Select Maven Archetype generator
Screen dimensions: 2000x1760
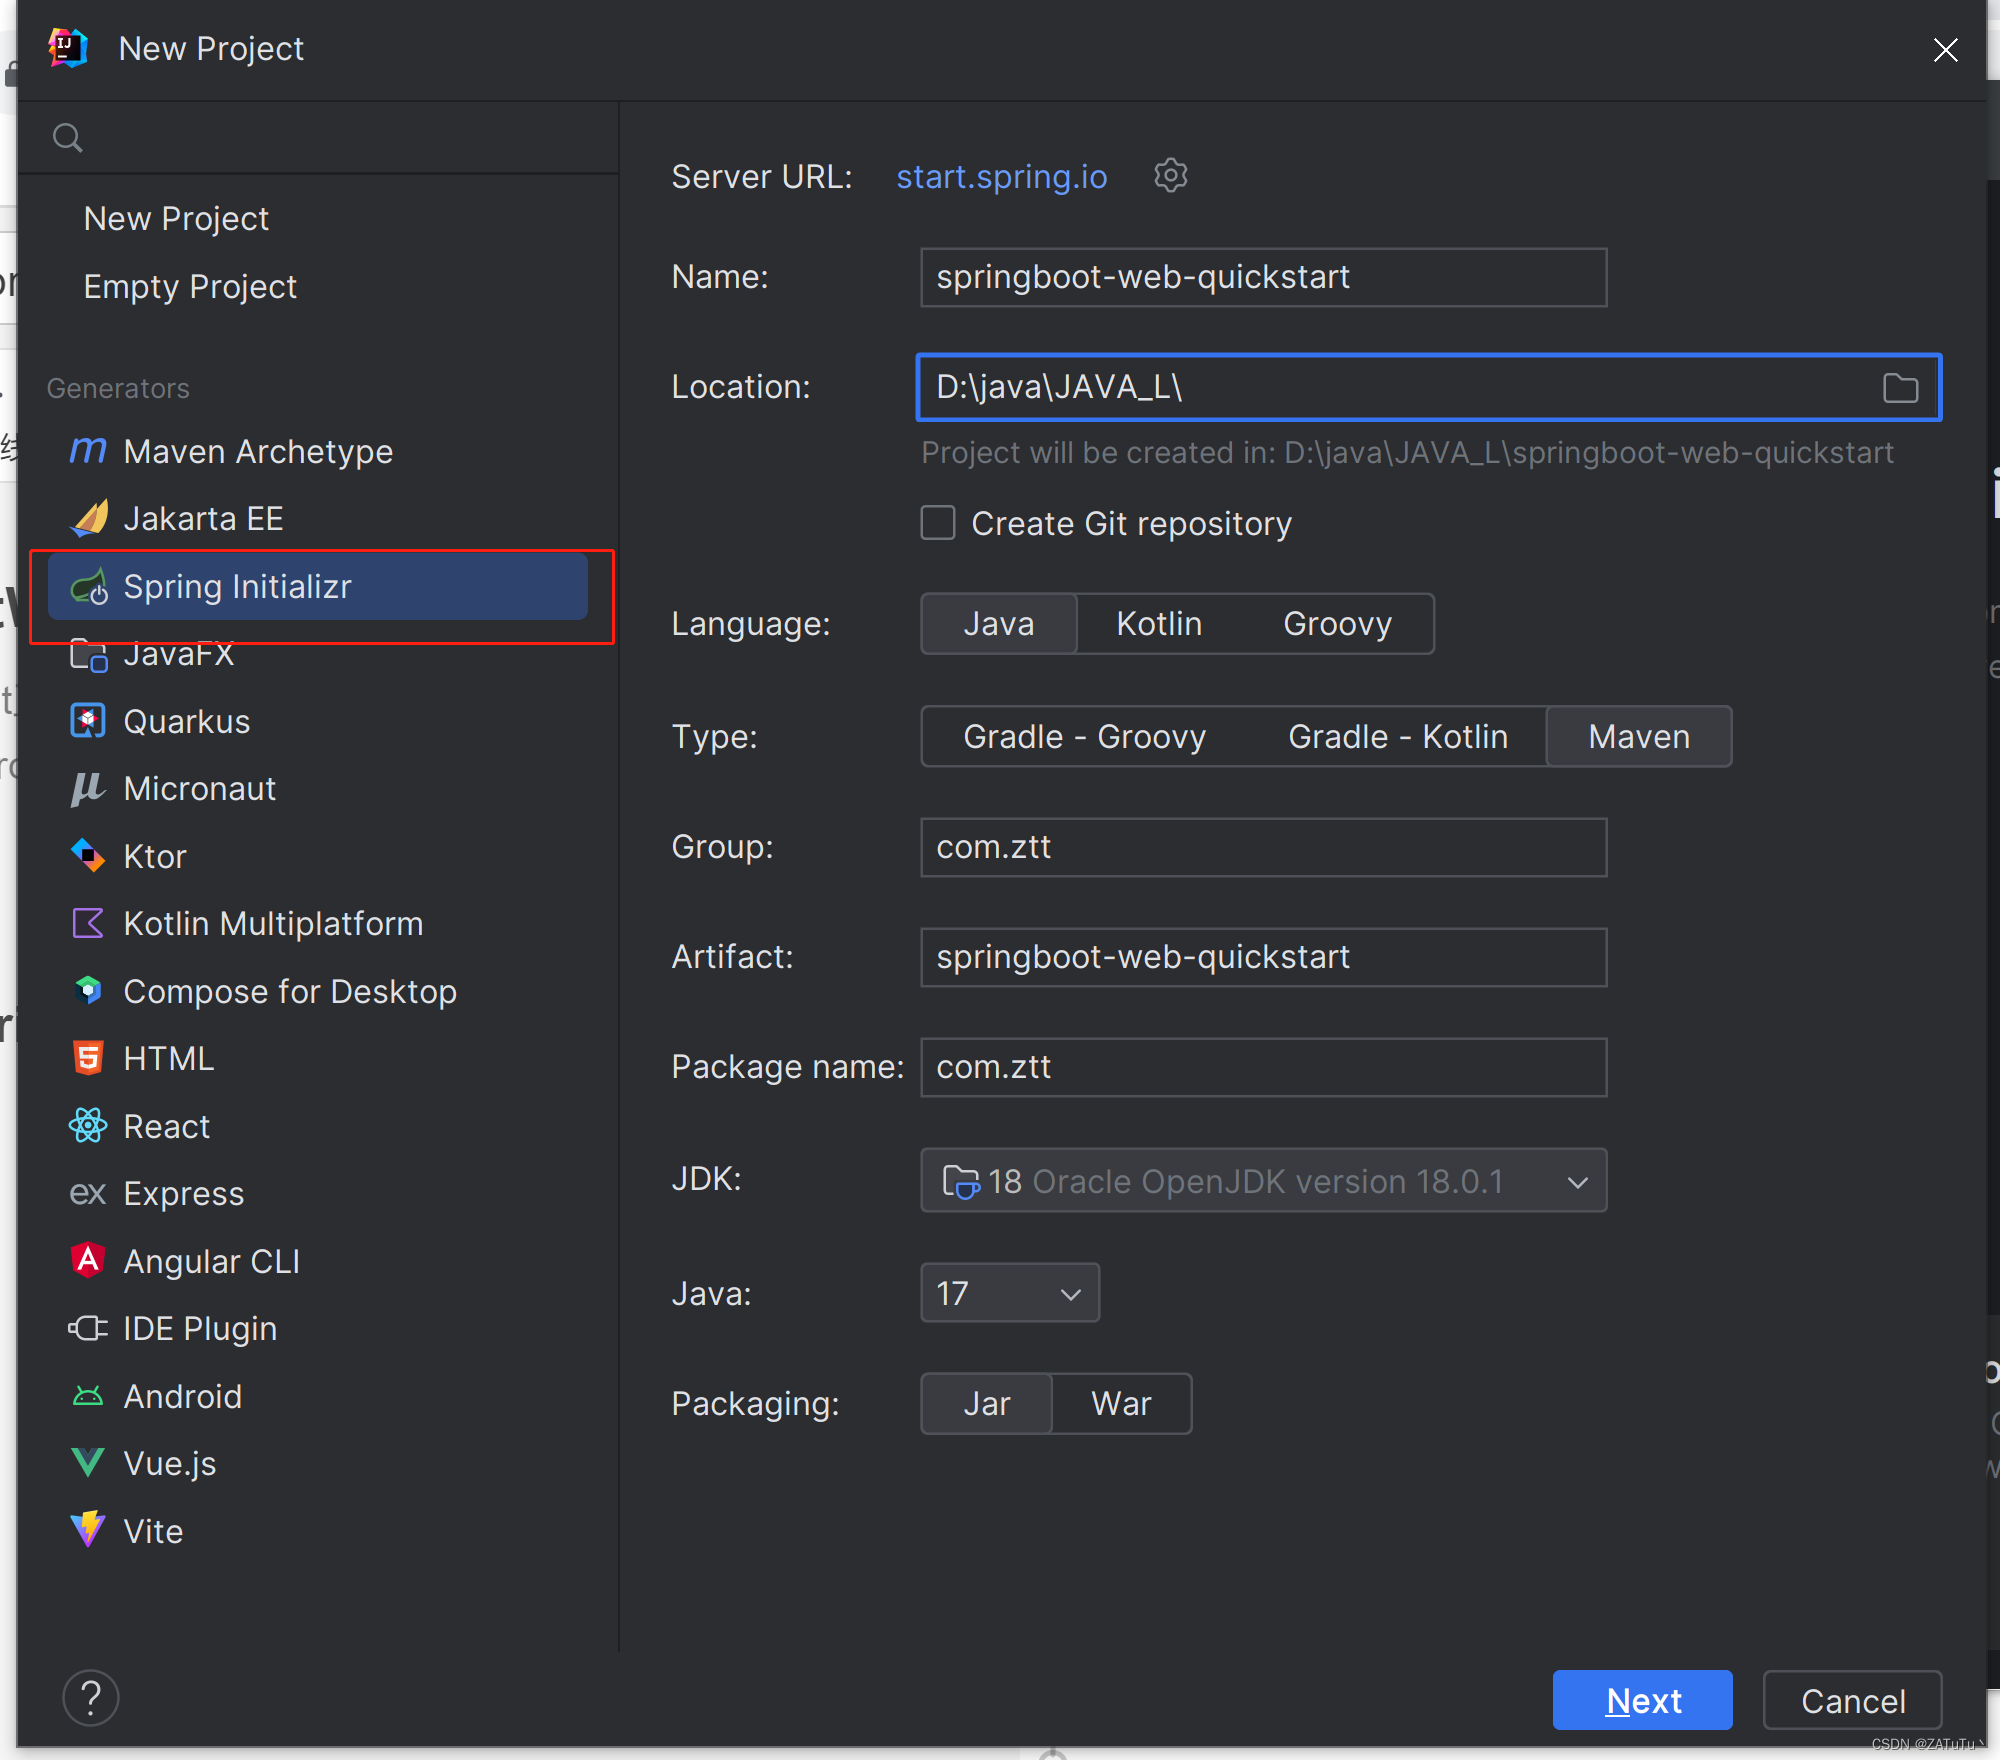tap(317, 452)
